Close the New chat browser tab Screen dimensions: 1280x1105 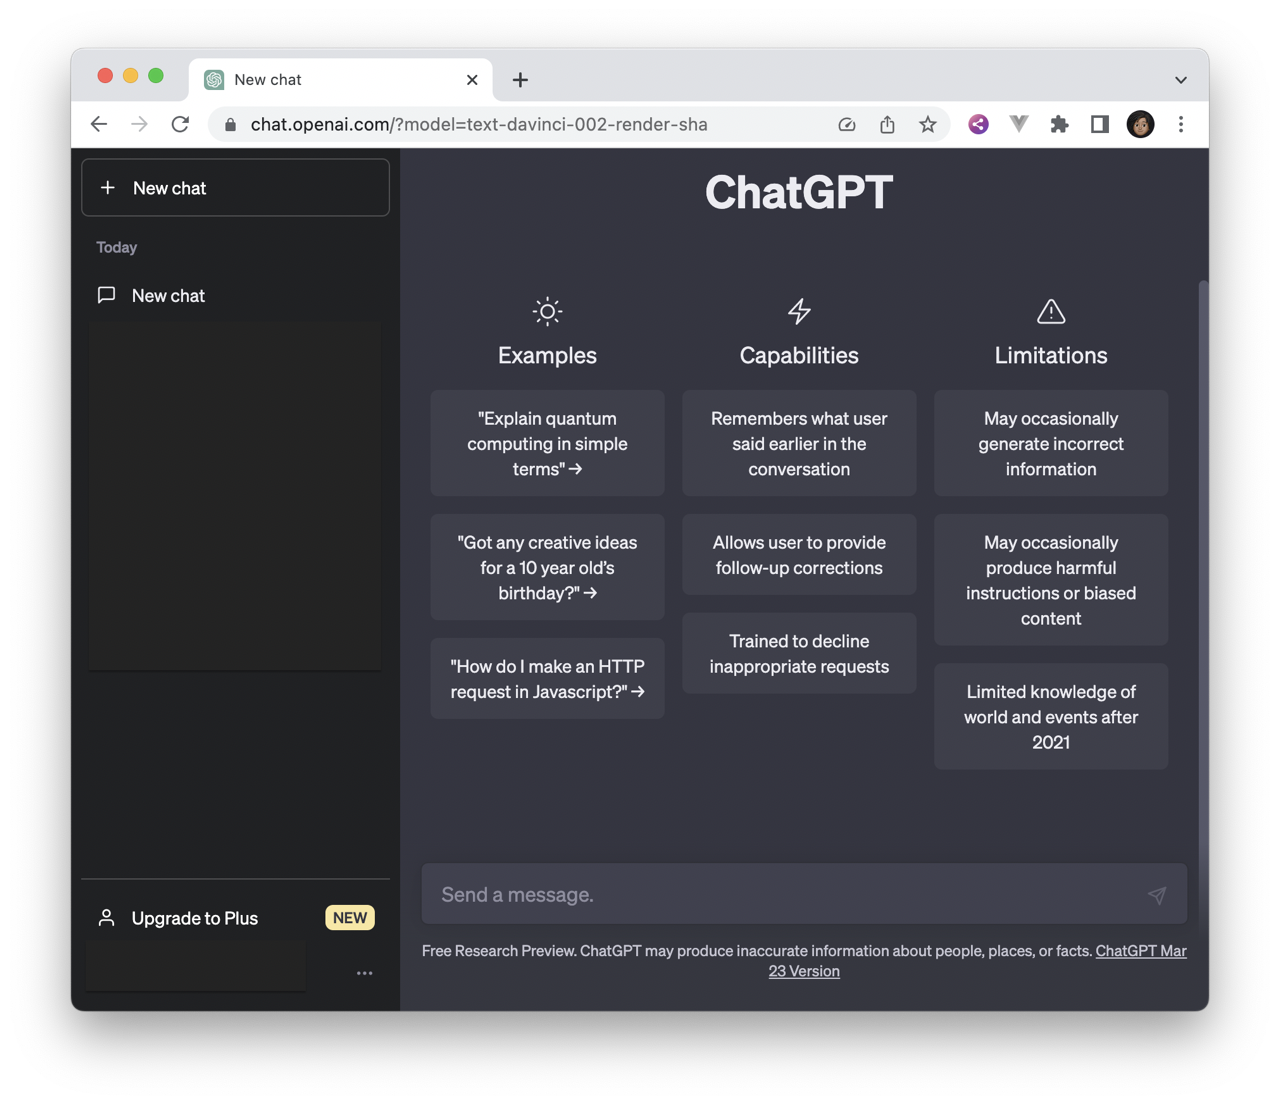[x=472, y=80]
